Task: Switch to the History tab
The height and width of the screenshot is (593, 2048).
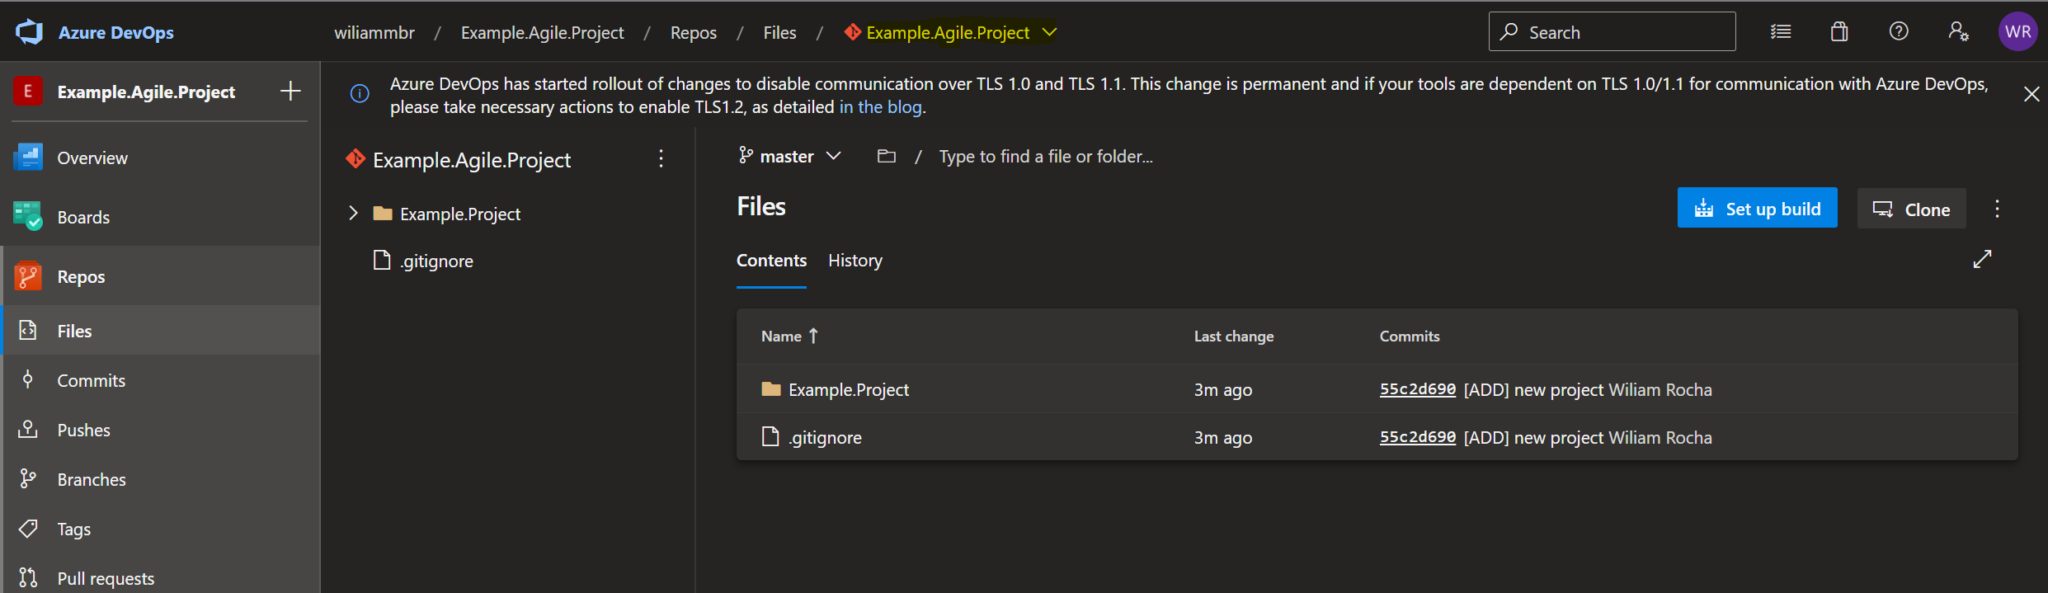Action: [x=855, y=261]
